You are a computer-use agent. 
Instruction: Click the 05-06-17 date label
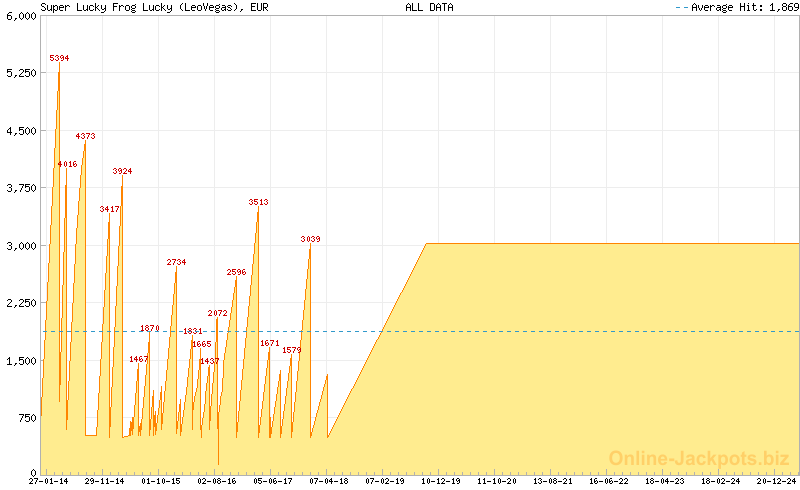pos(273,481)
